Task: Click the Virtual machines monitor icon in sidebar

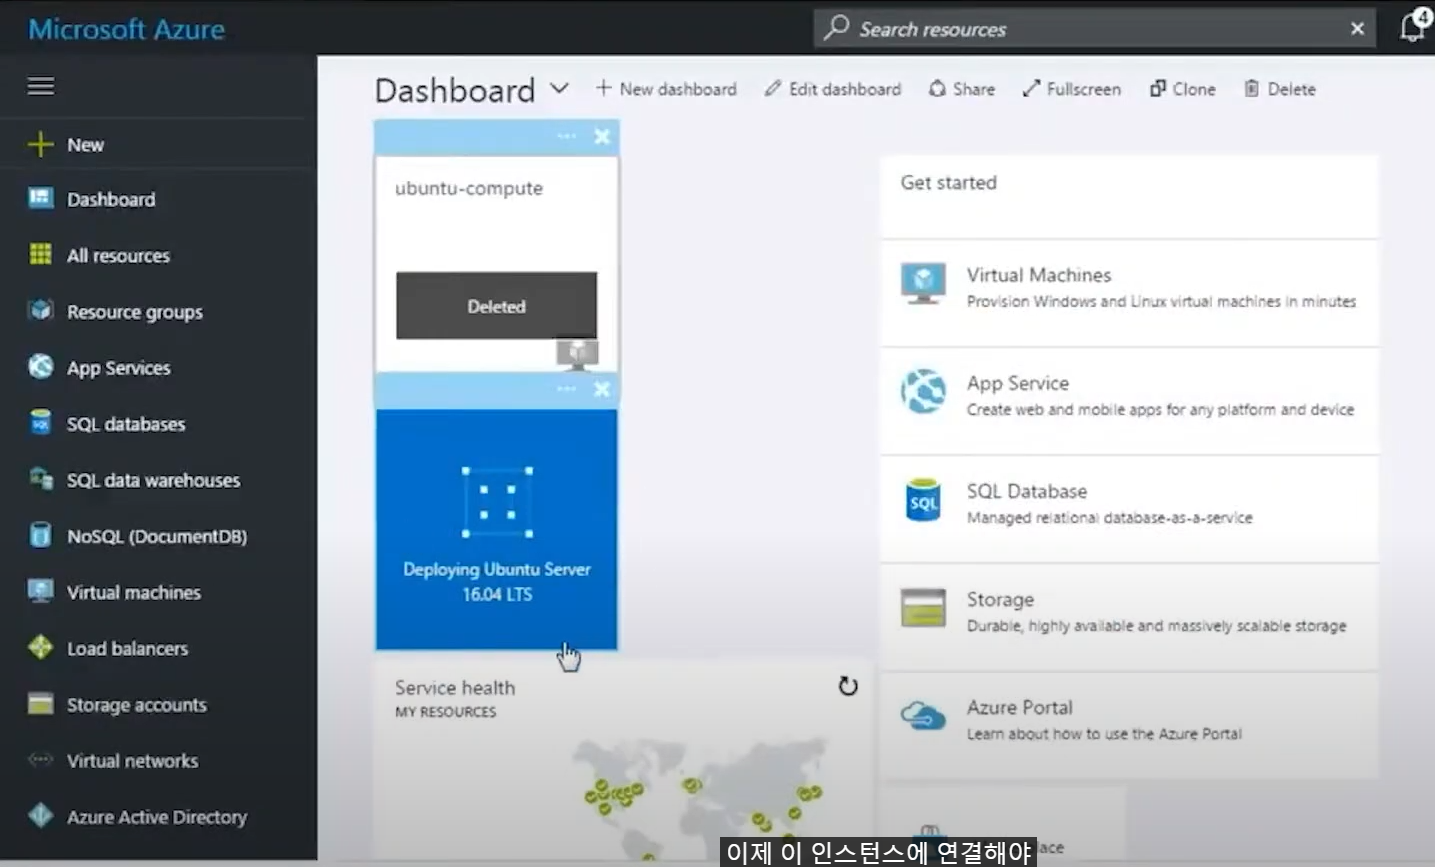Action: click(40, 591)
